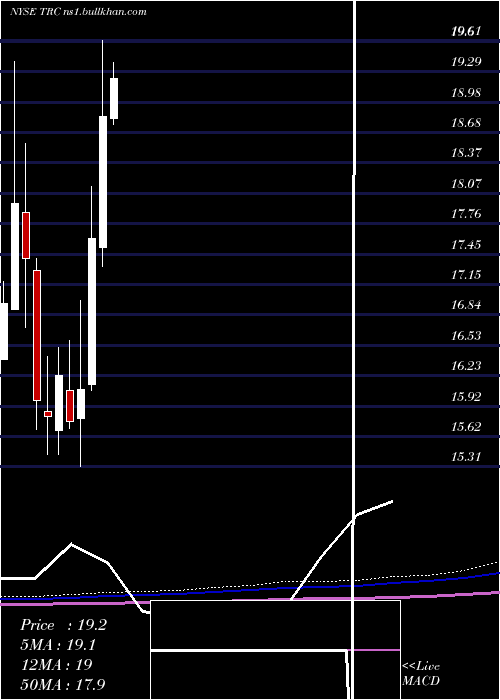Image resolution: width=500 pixels, height=700 pixels.
Task: Click the 18.98 price axis label
Action: point(466,92)
